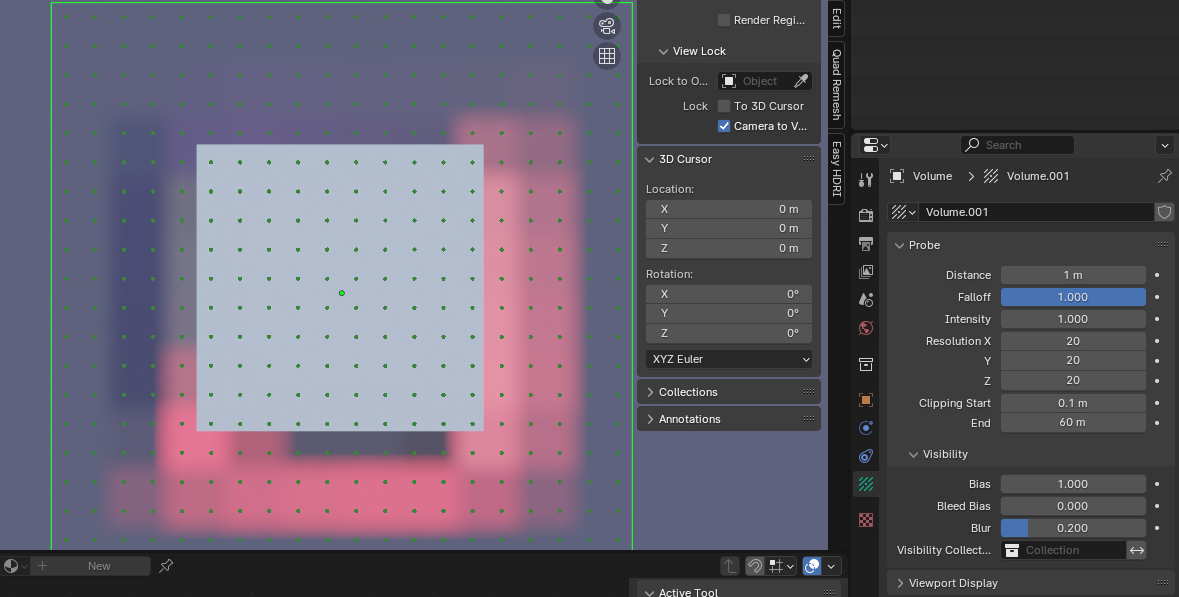Toggle animate dot for Intensity property
1179x597 pixels.
(x=1157, y=319)
